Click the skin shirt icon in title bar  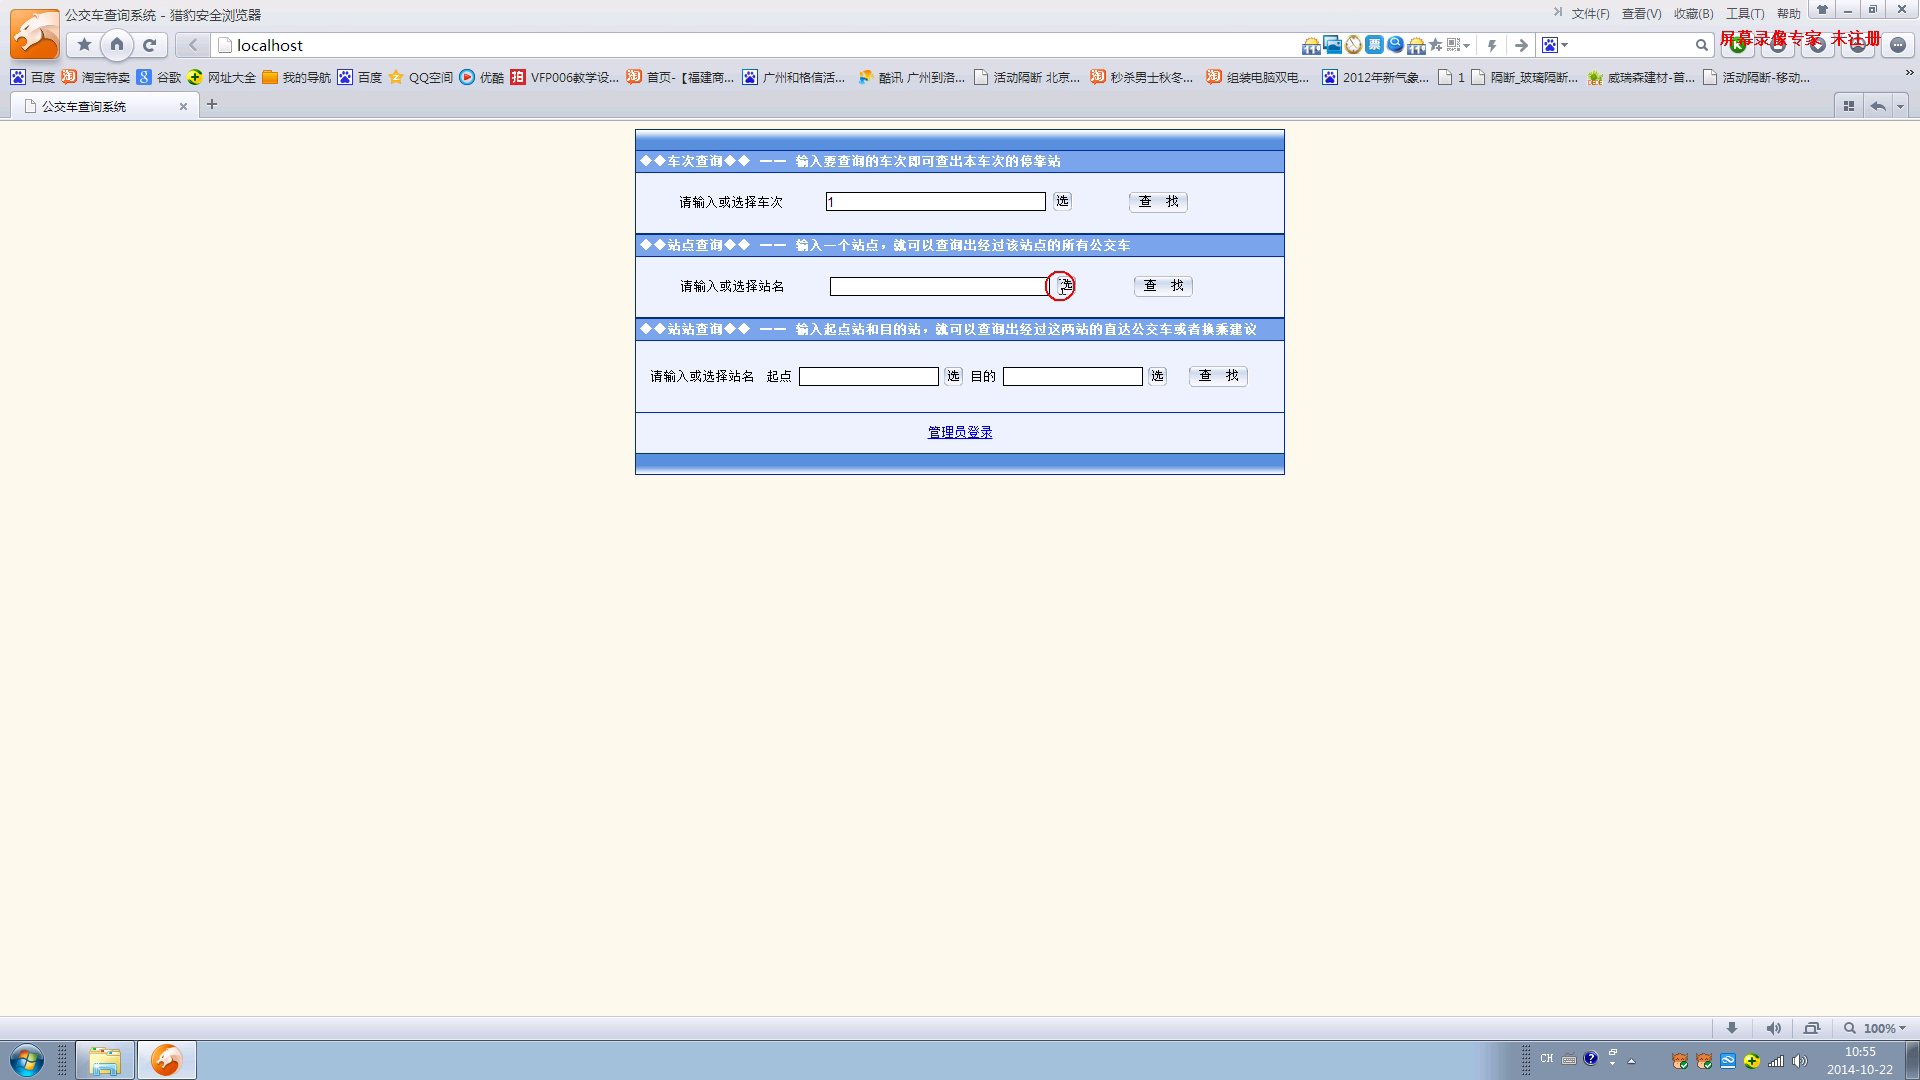(x=1822, y=10)
